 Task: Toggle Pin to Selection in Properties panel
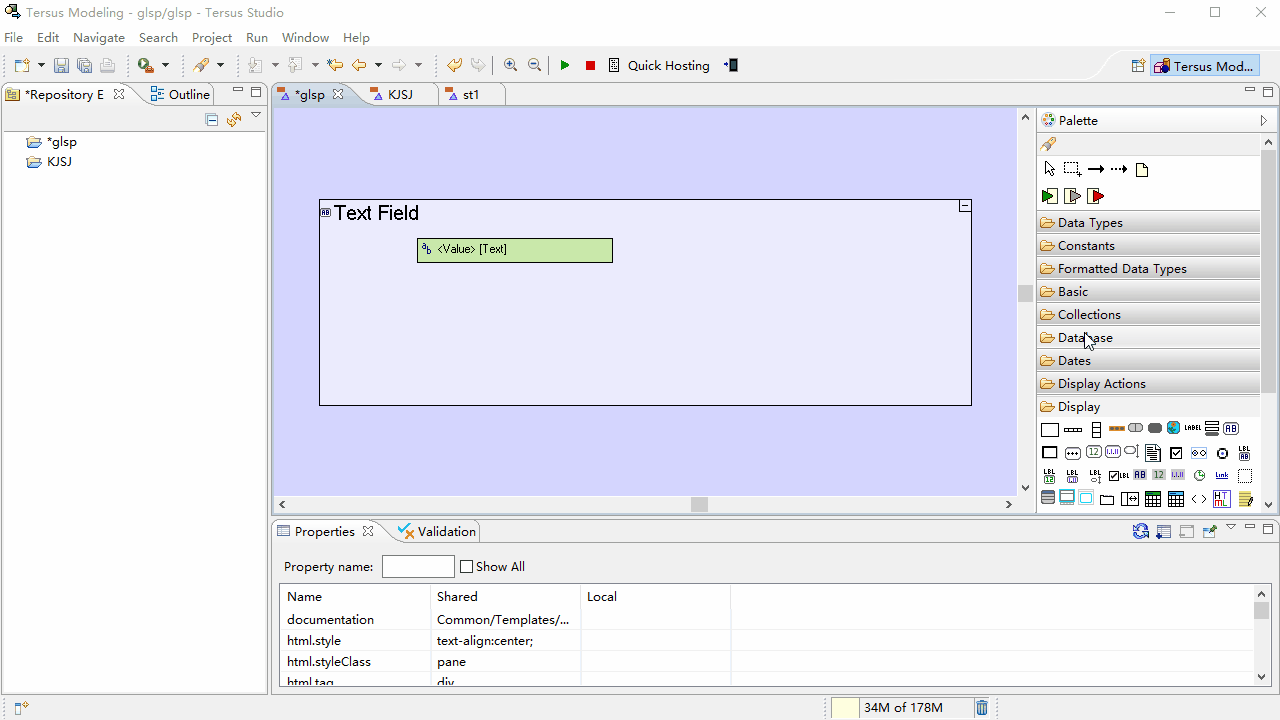pyautogui.click(x=1210, y=531)
